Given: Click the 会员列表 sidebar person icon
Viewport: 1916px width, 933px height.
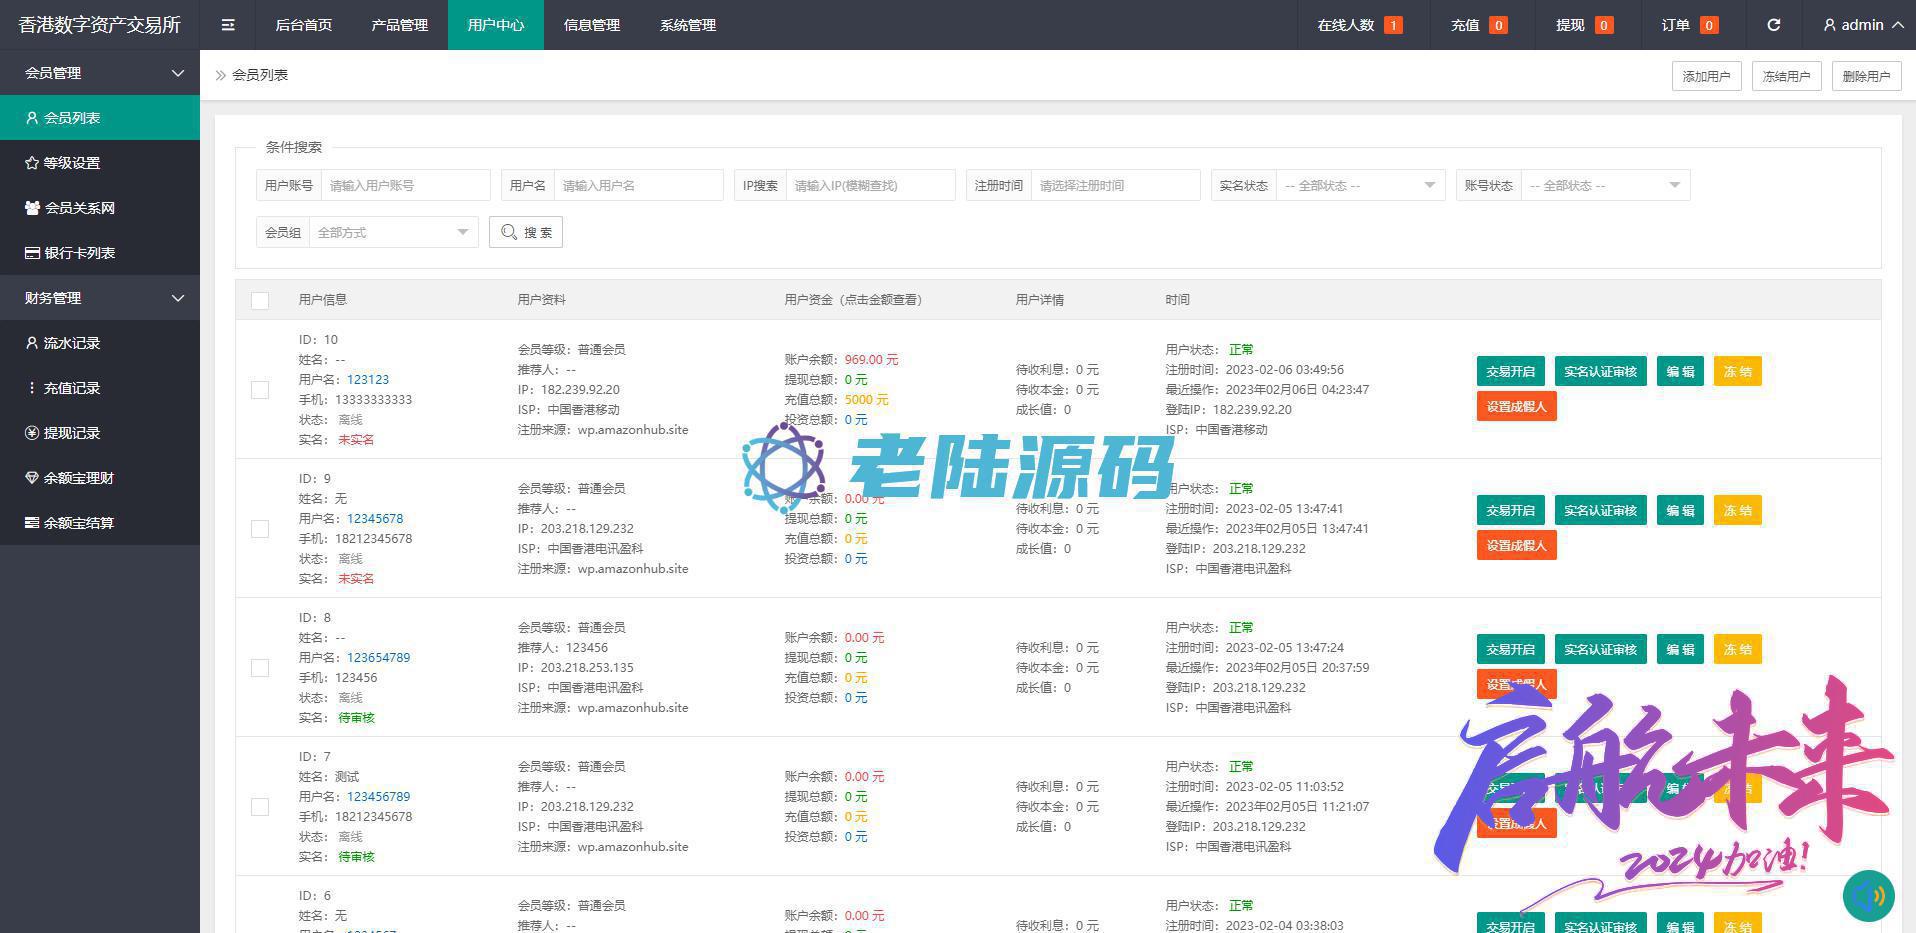Looking at the screenshot, I should tap(32, 118).
